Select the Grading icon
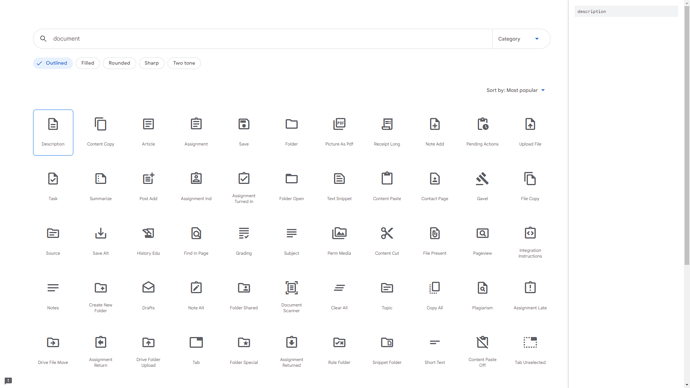The height and width of the screenshot is (388, 690). [x=244, y=233]
